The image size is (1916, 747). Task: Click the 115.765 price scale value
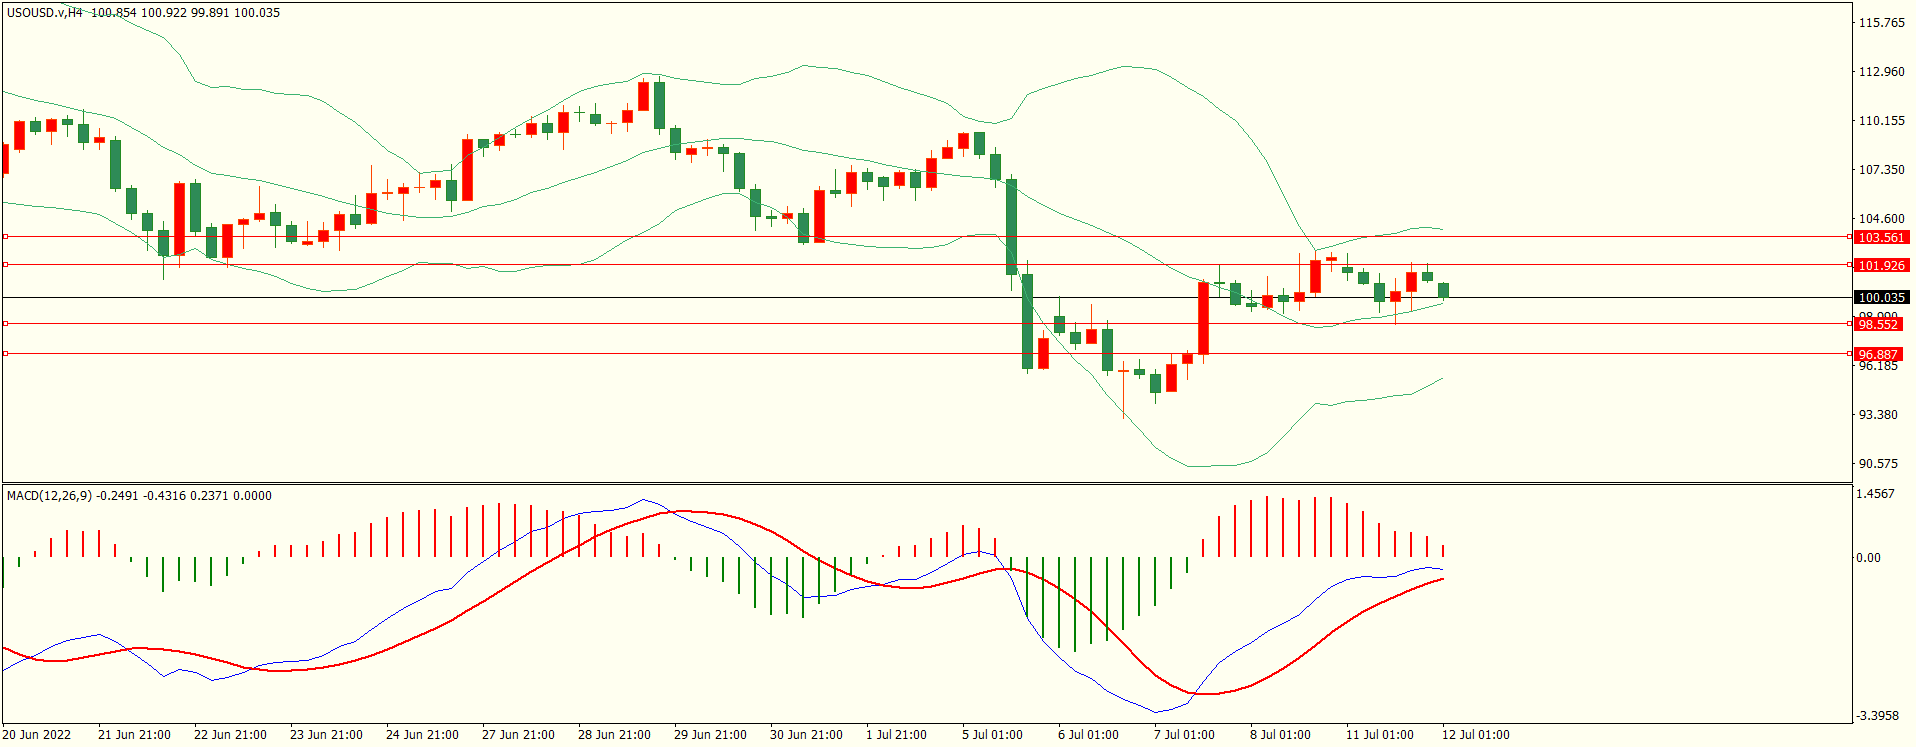(x=1881, y=23)
